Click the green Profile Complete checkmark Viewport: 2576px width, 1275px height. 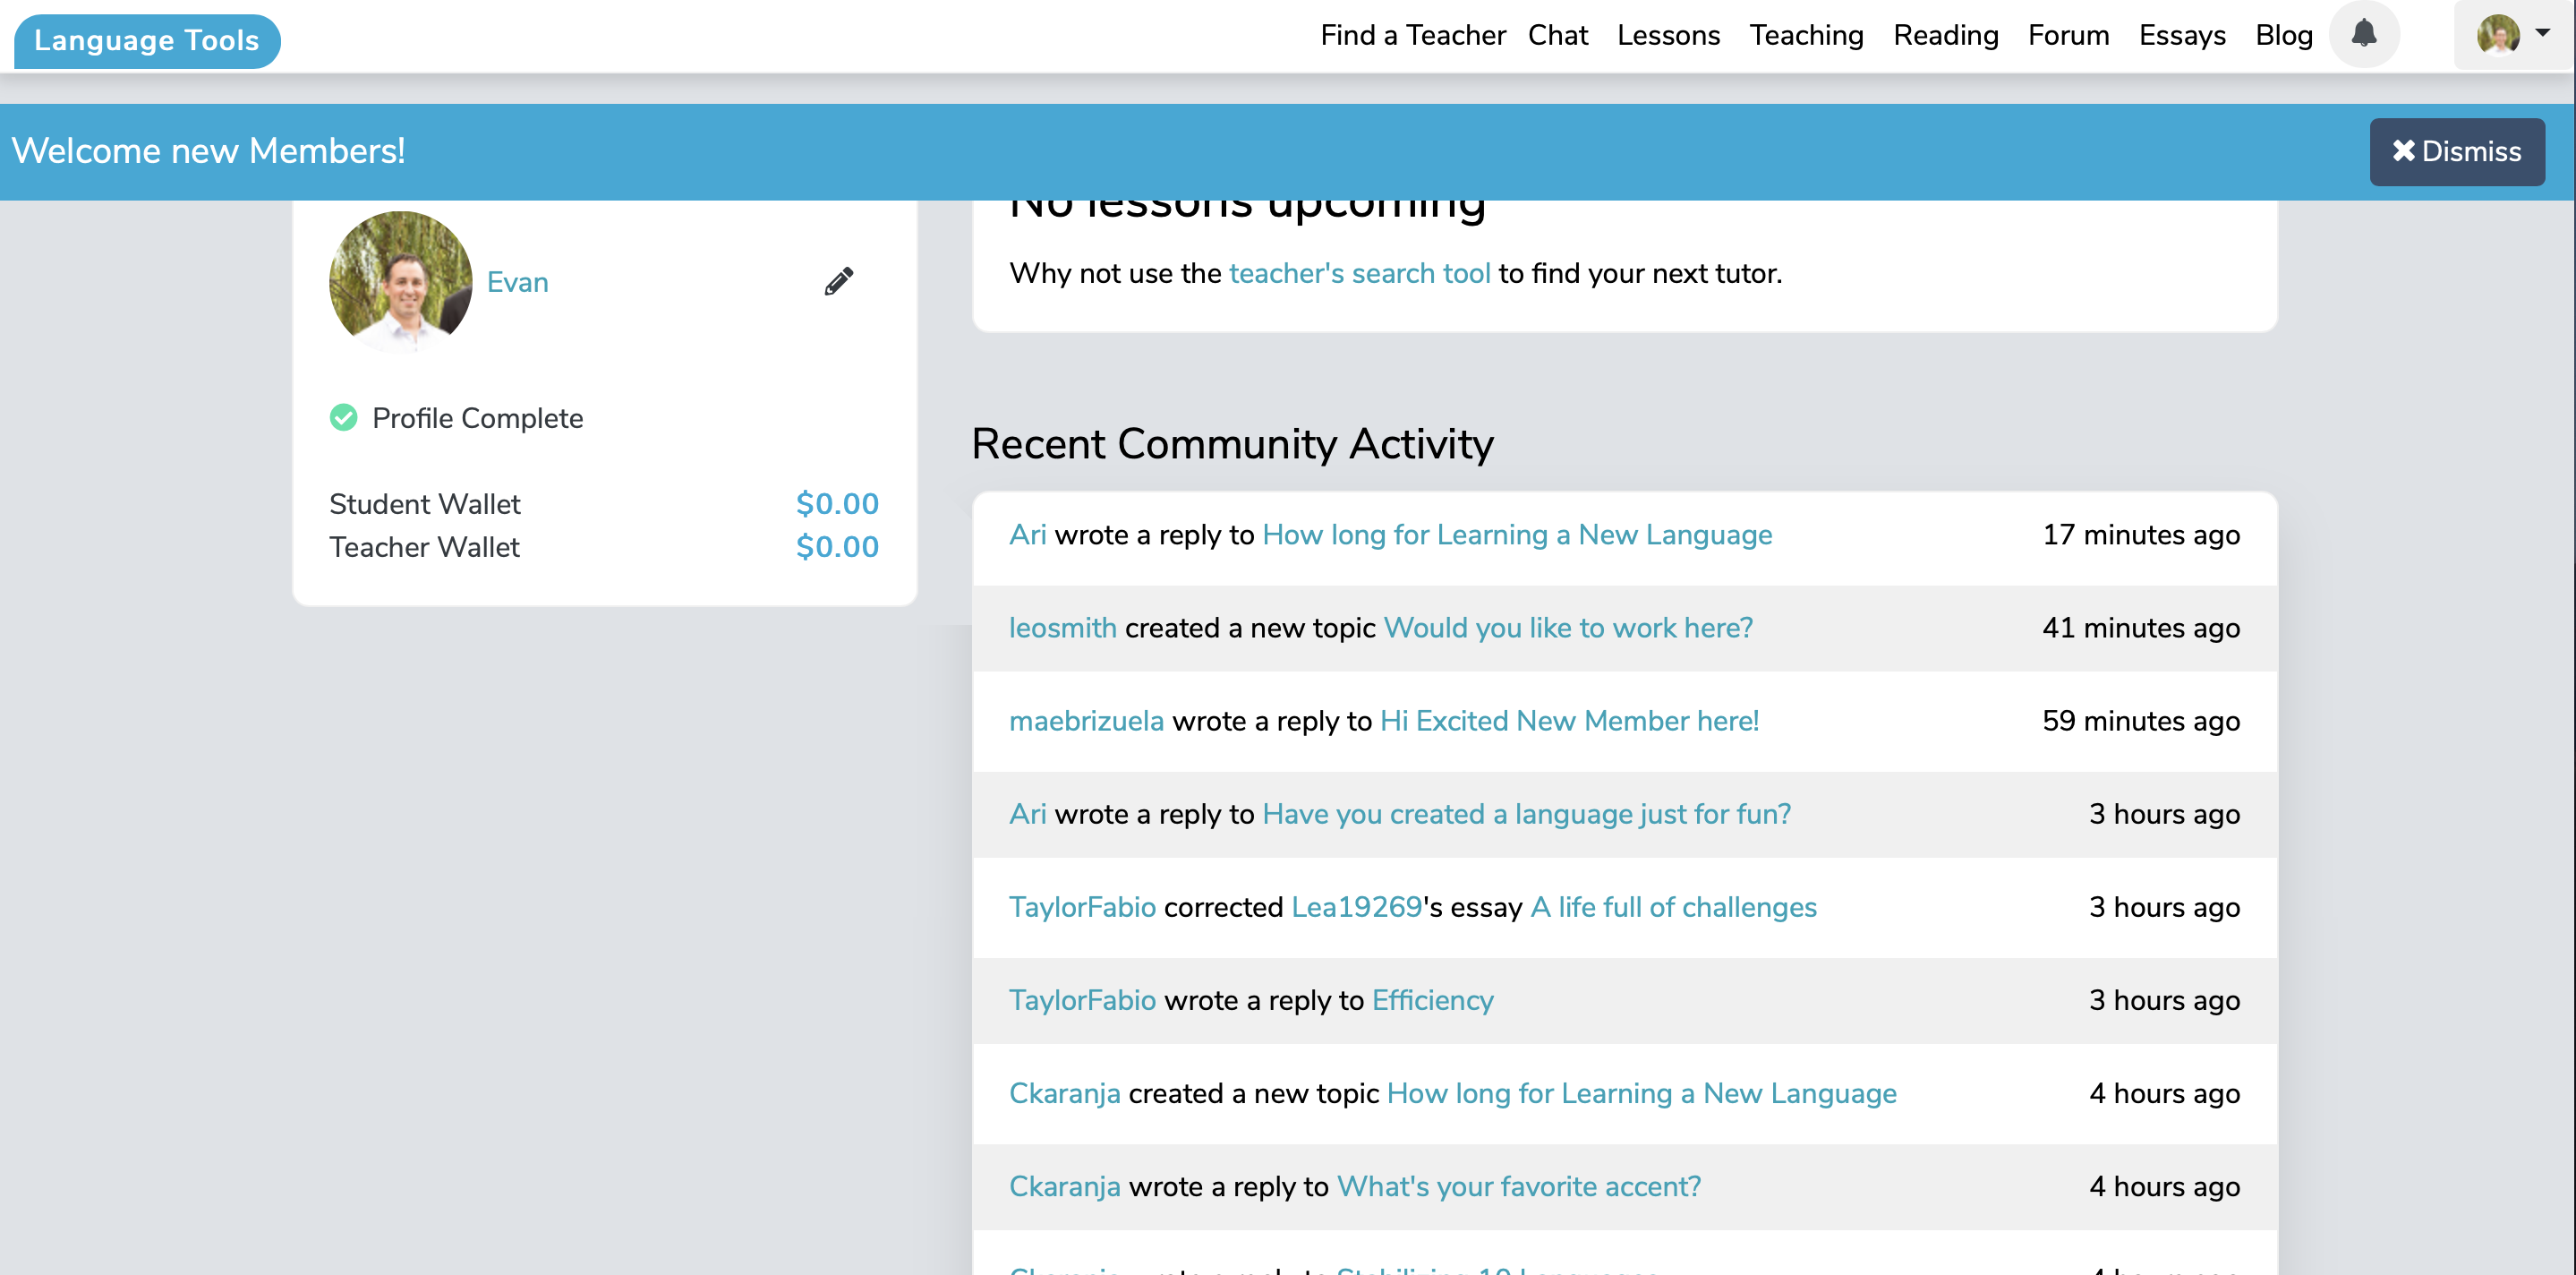click(343, 418)
